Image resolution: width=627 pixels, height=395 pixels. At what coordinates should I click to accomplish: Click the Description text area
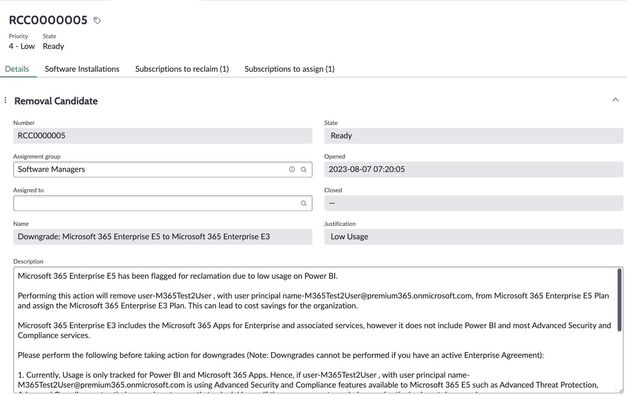pos(318,330)
